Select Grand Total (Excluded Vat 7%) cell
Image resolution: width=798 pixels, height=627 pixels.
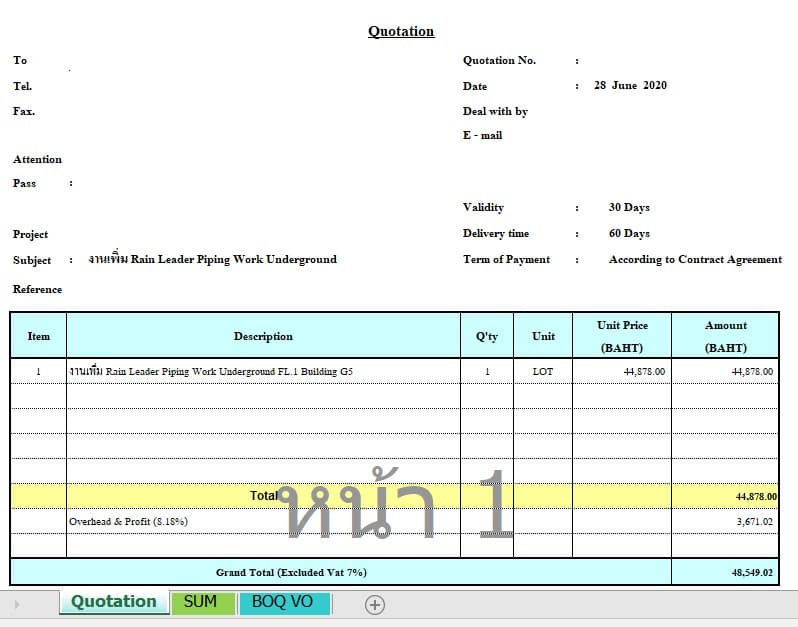pyautogui.click(x=341, y=572)
